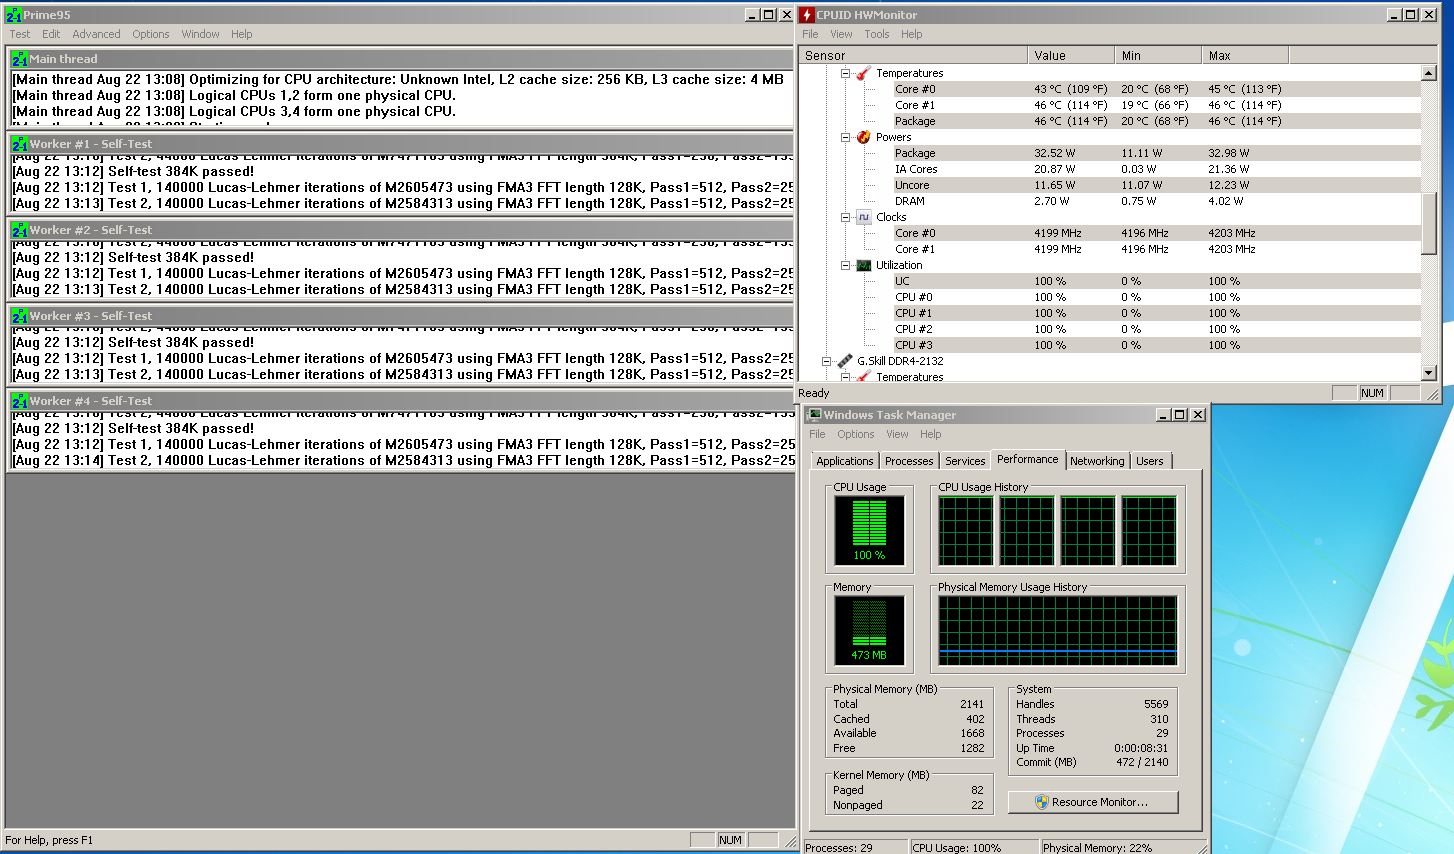Switch to the Processes tab
Viewport: 1454px width, 854px height.
(x=909, y=461)
